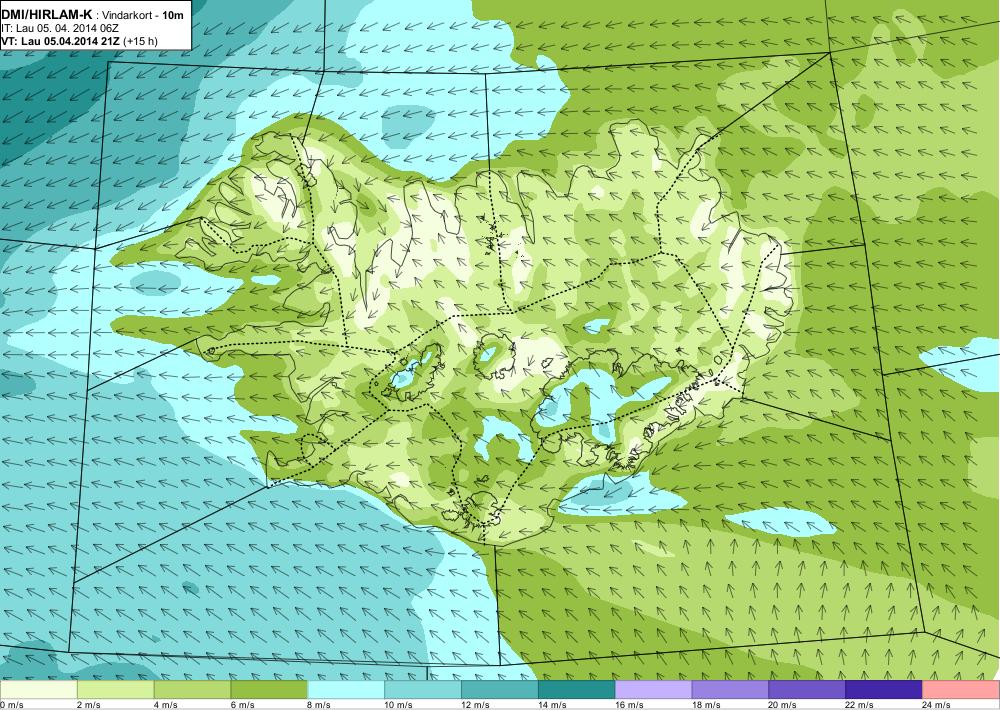Click the 0–2 m/s pale yellow legend swatch
Image resolution: width=1000 pixels, height=710 pixels.
[39, 690]
